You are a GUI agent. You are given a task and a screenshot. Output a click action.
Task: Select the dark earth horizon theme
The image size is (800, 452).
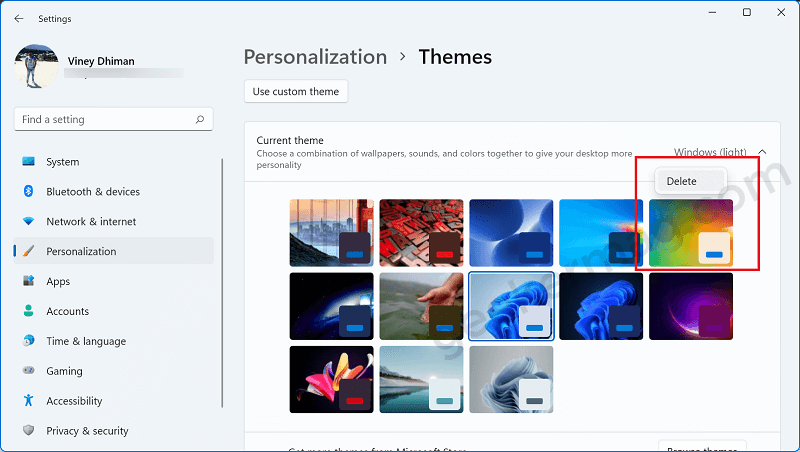[332, 306]
